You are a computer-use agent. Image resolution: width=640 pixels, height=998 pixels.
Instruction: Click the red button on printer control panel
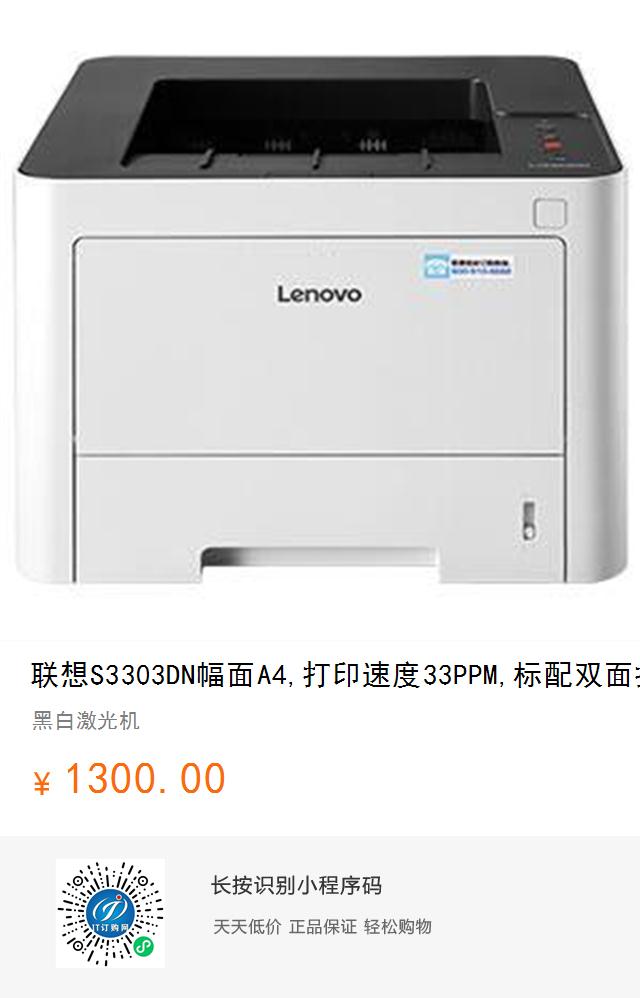point(551,144)
